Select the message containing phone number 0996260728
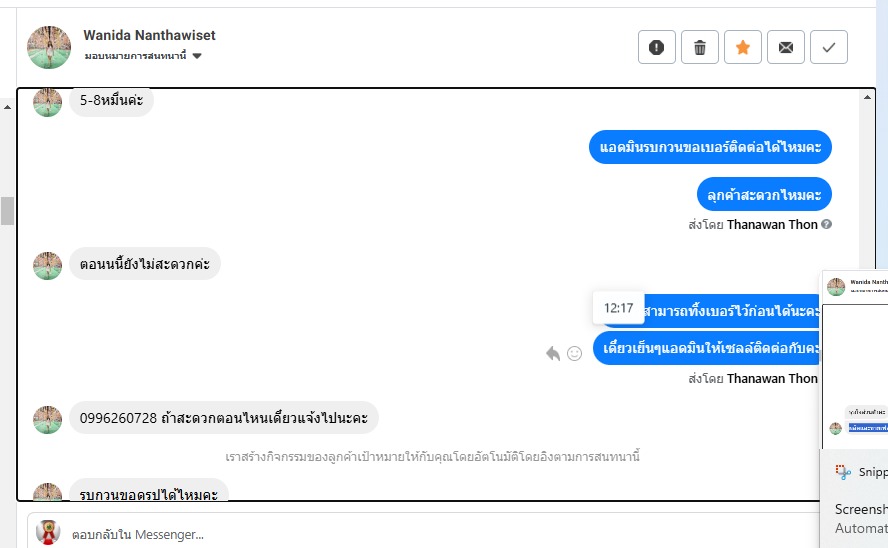The width and height of the screenshot is (888, 548). tap(224, 418)
